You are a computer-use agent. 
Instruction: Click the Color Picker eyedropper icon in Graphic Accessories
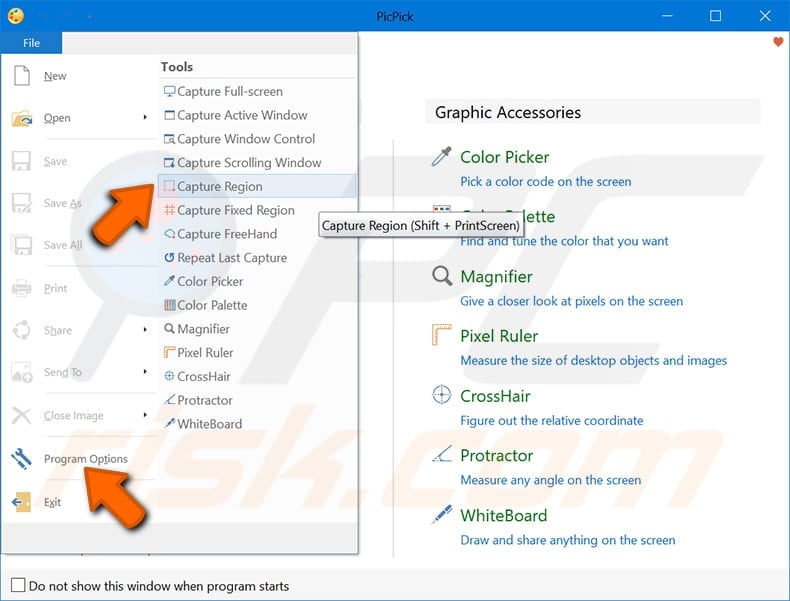coord(441,157)
